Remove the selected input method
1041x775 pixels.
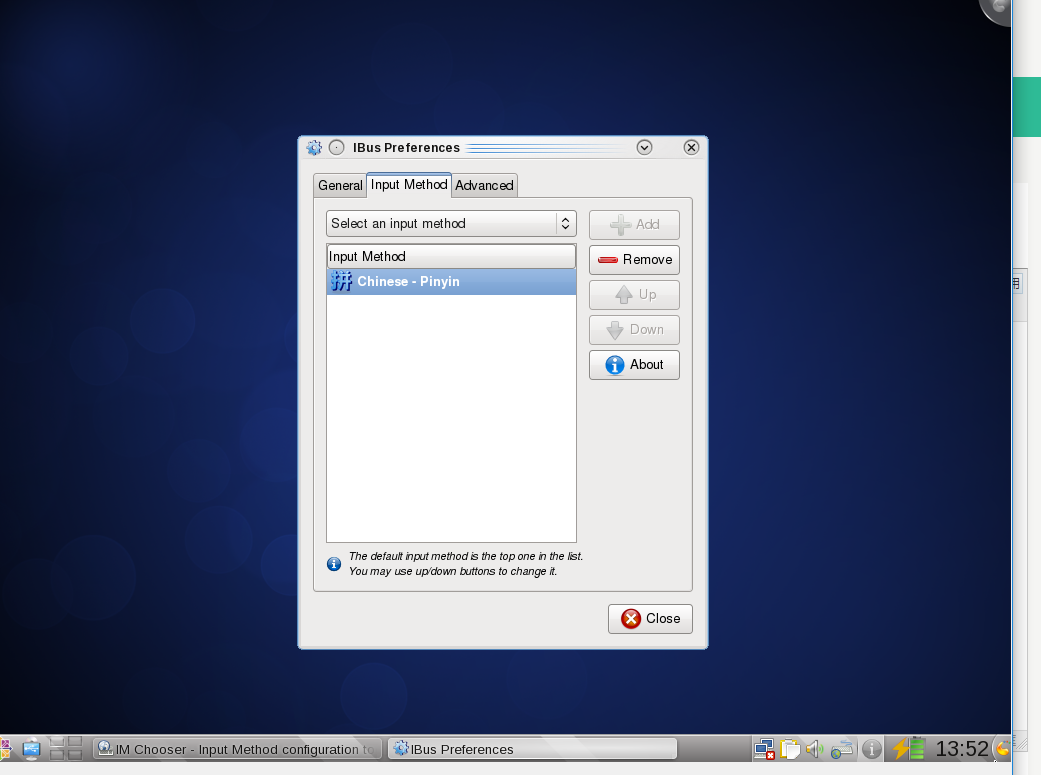(x=634, y=260)
